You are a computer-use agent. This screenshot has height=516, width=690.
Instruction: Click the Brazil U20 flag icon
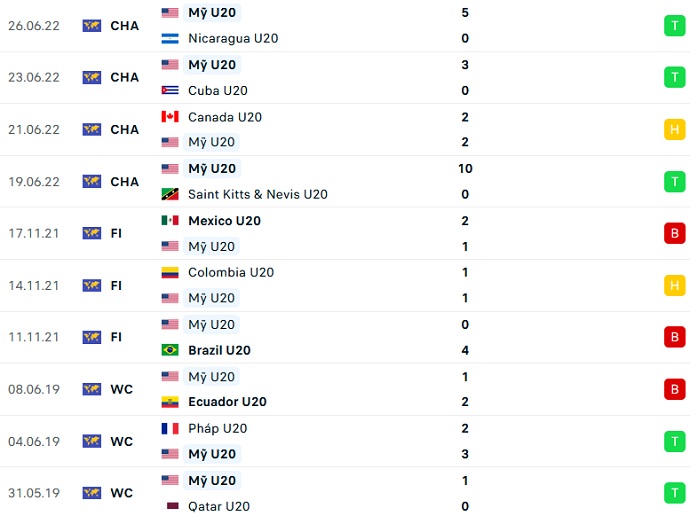(170, 350)
